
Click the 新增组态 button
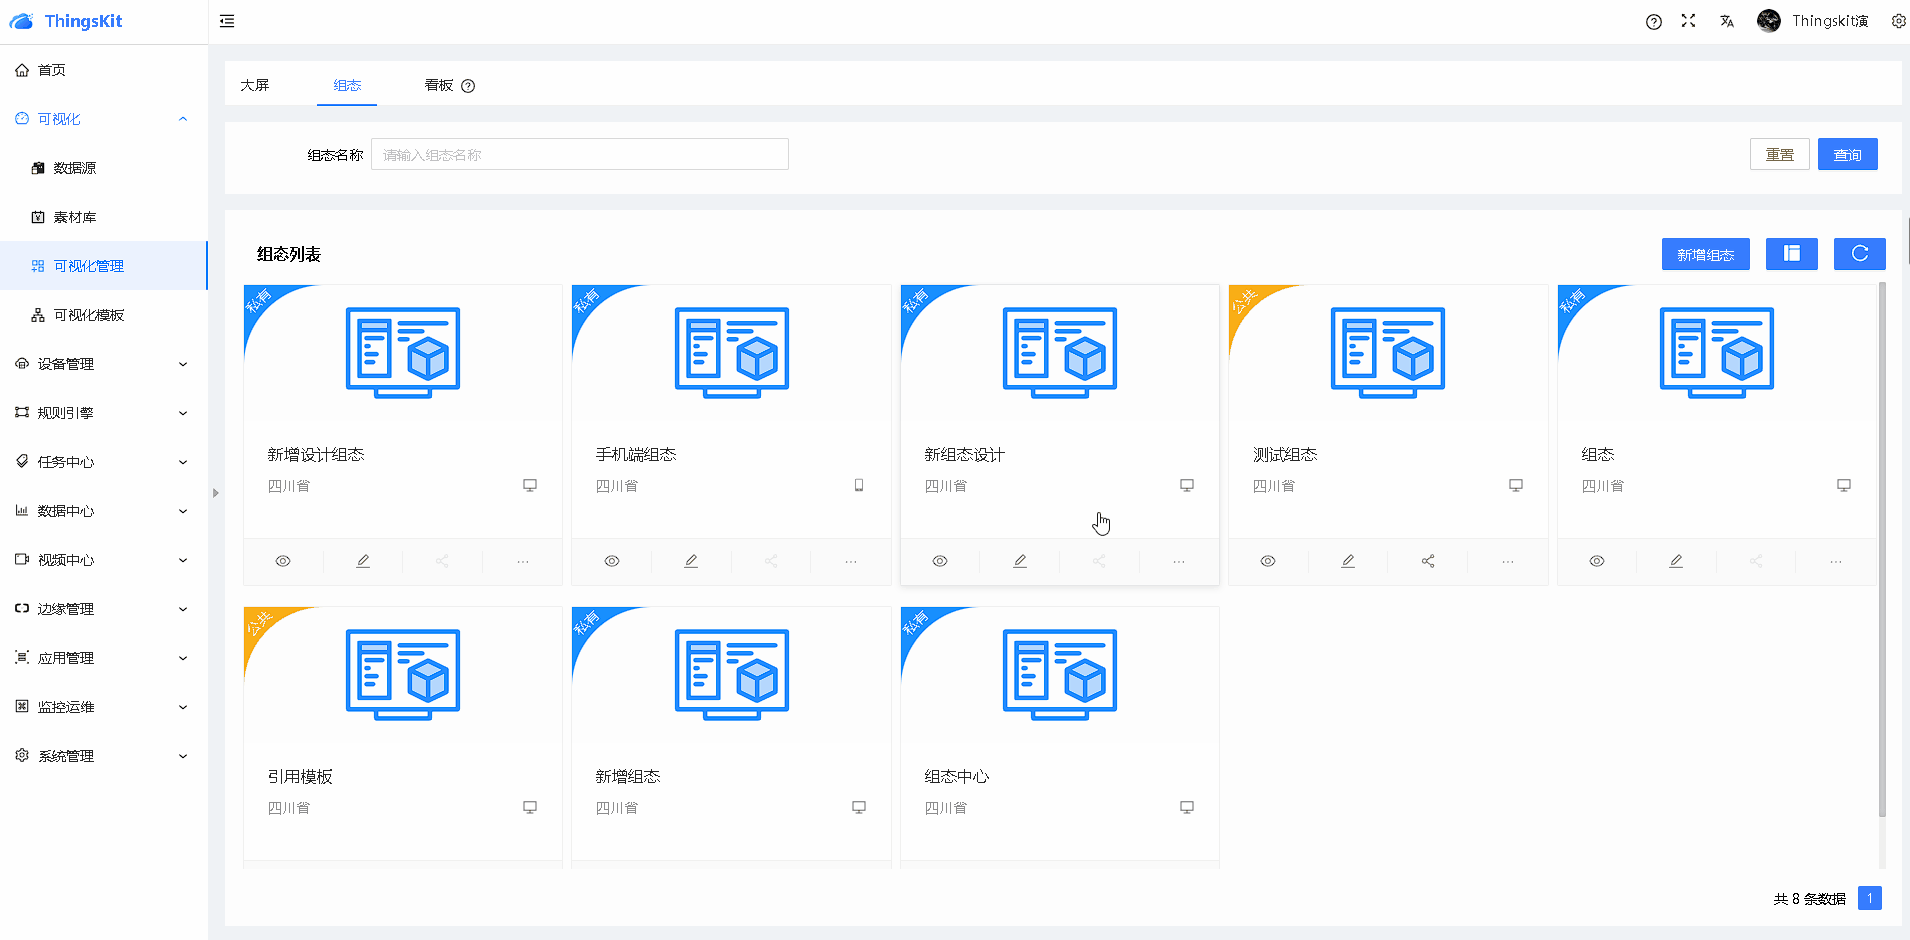pyautogui.click(x=1705, y=254)
